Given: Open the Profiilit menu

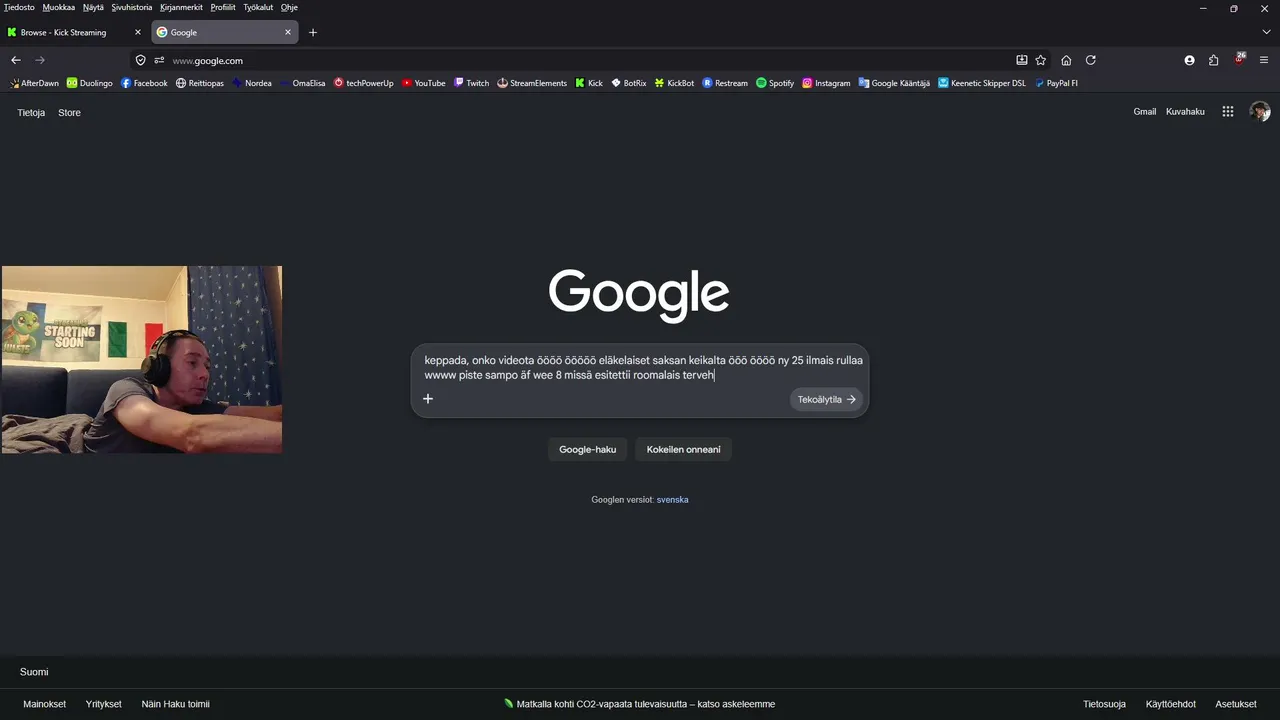Looking at the screenshot, I should [x=223, y=7].
